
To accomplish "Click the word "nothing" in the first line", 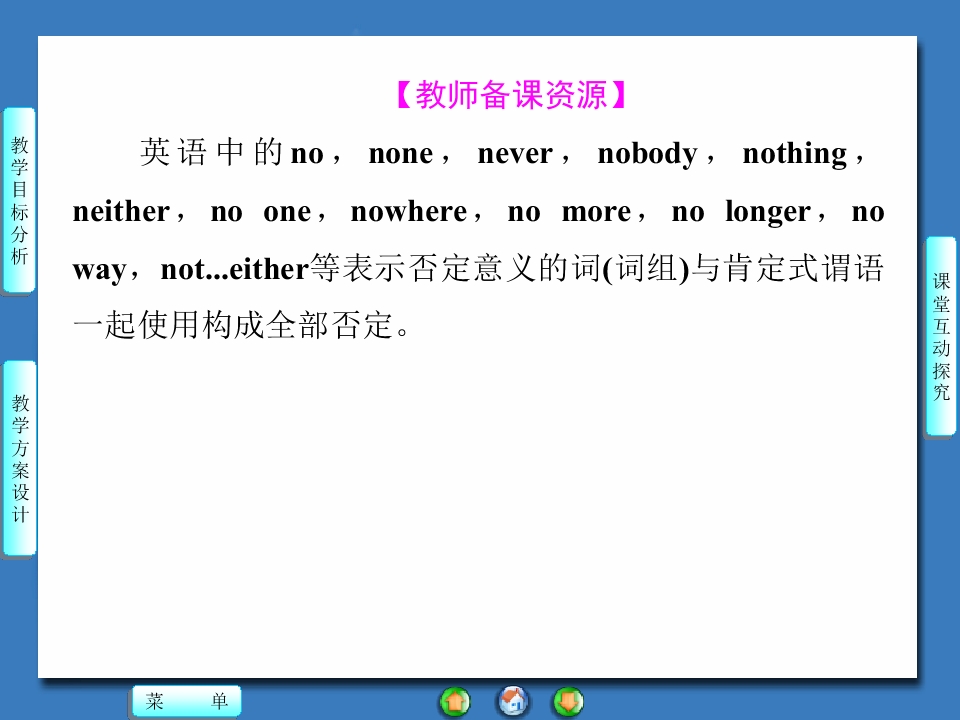I will [x=795, y=154].
